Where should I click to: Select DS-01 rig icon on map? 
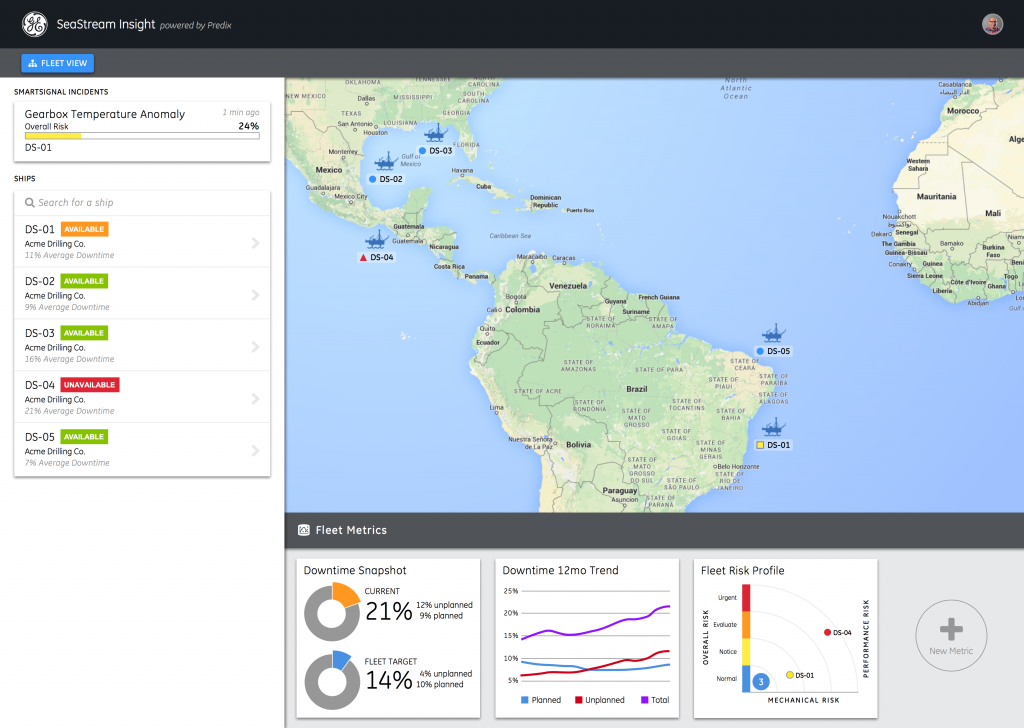coord(773,427)
